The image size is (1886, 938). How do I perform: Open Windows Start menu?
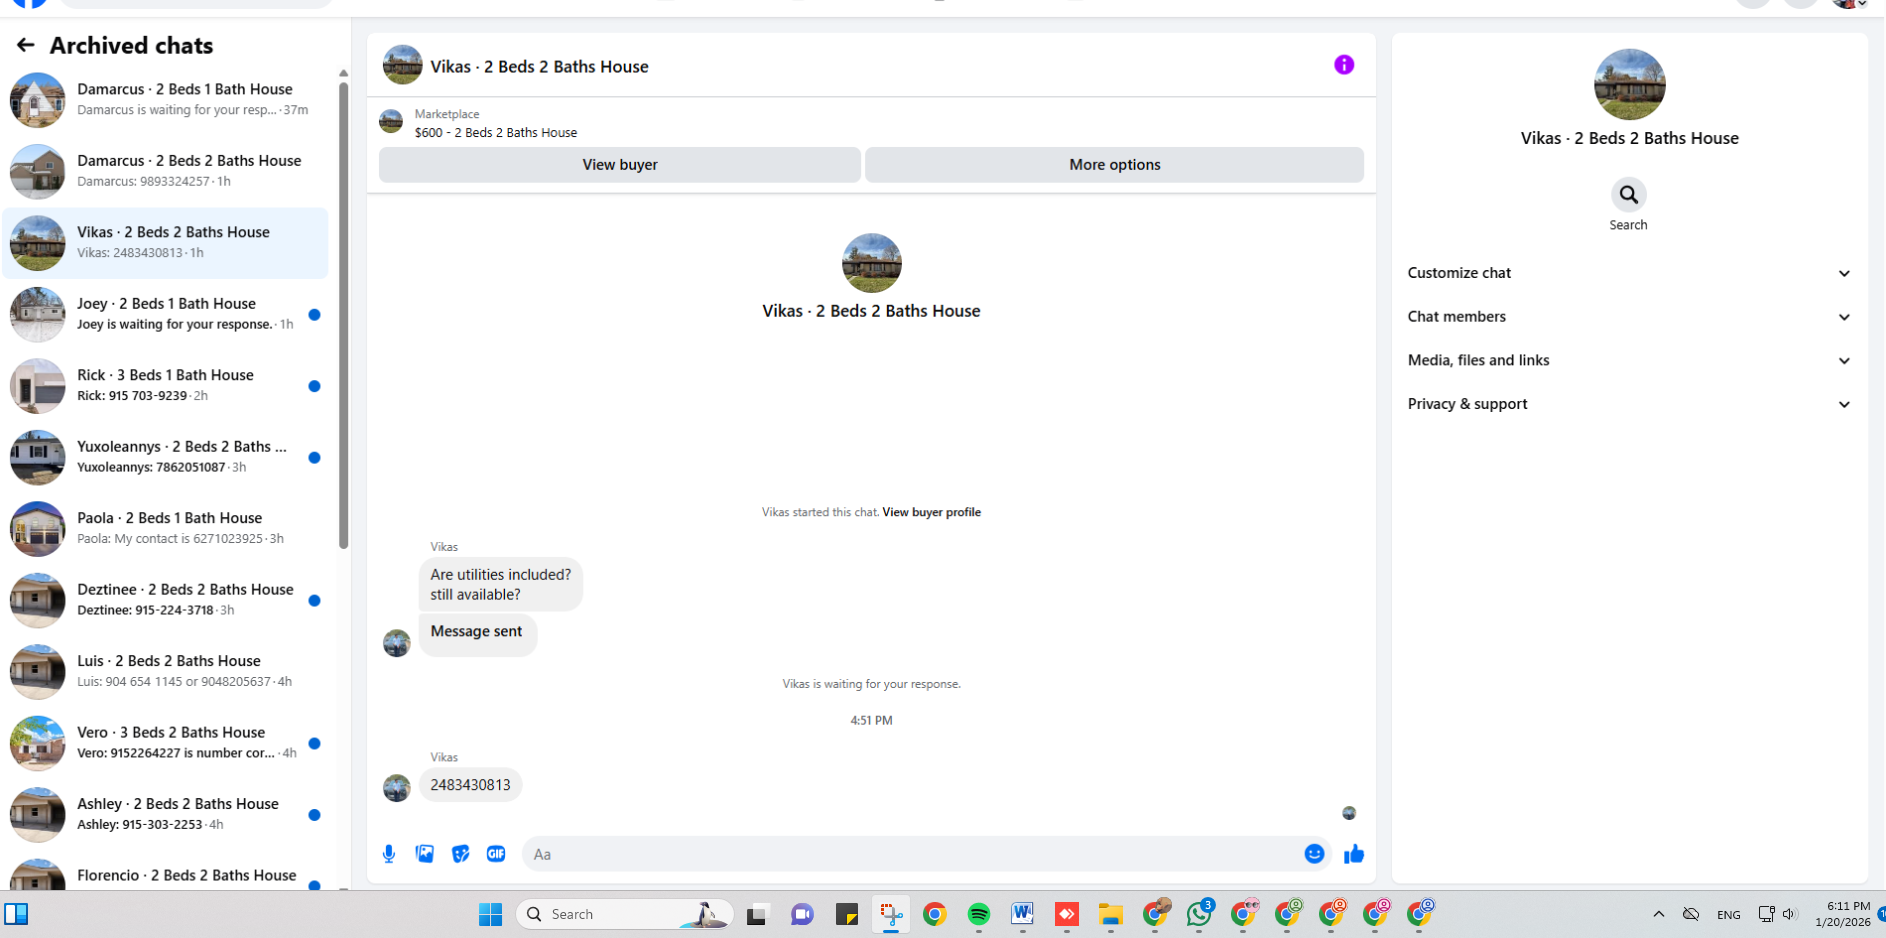(490, 914)
